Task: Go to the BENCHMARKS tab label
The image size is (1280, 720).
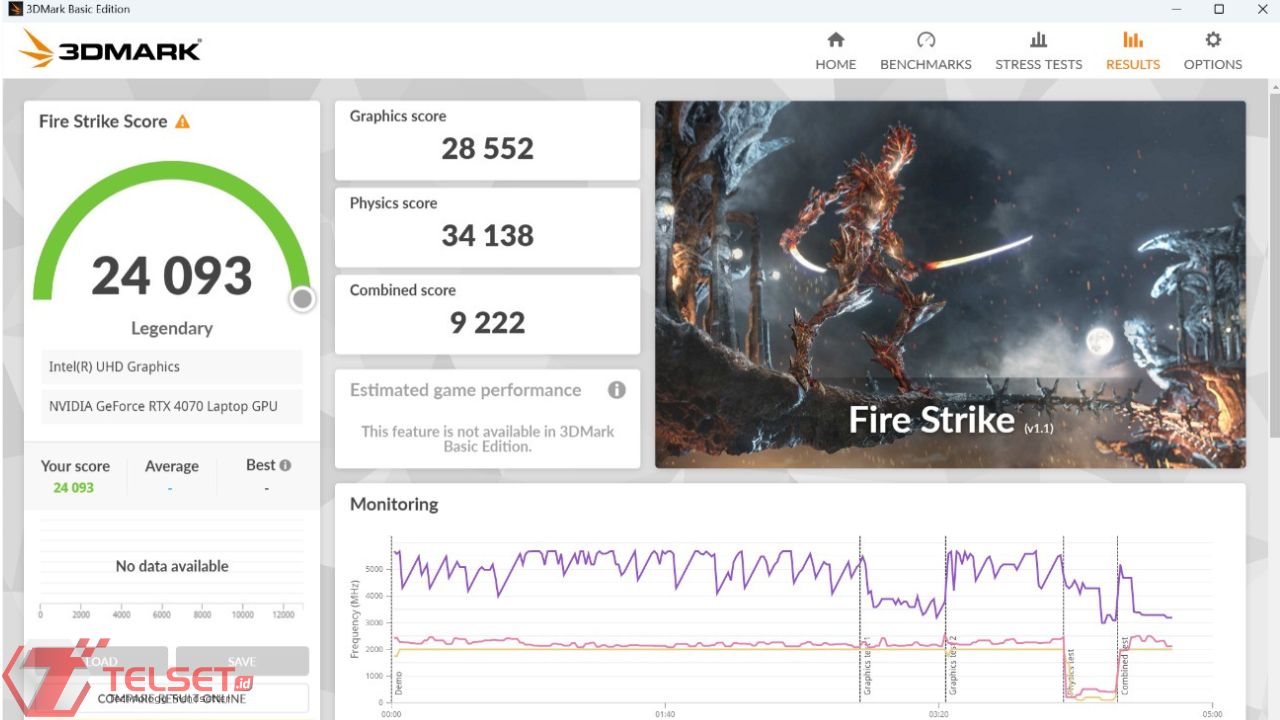Action: coord(926,64)
